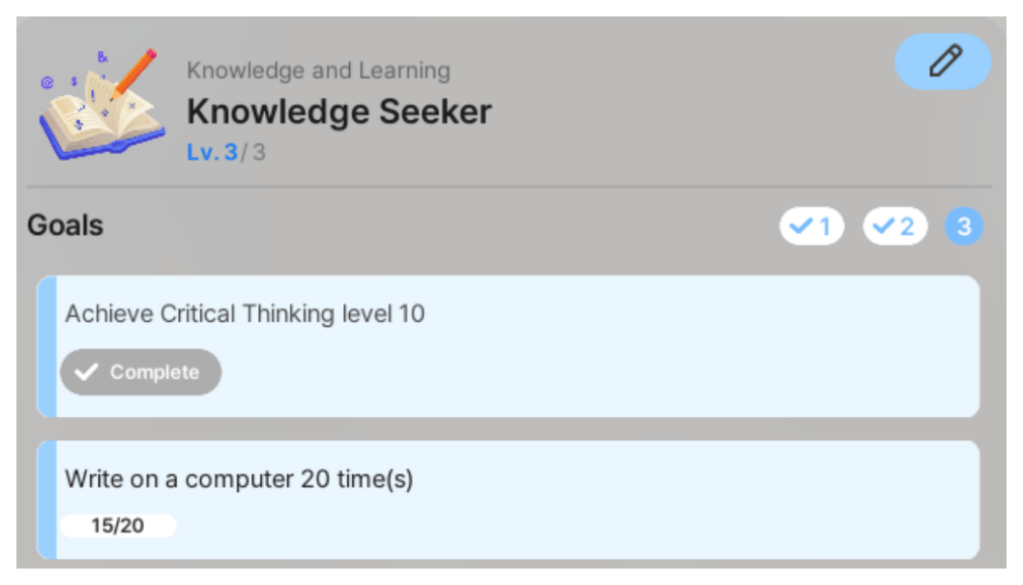Click the Knowledge Seeker title
Screen dimensions: 1023x585
(339, 111)
